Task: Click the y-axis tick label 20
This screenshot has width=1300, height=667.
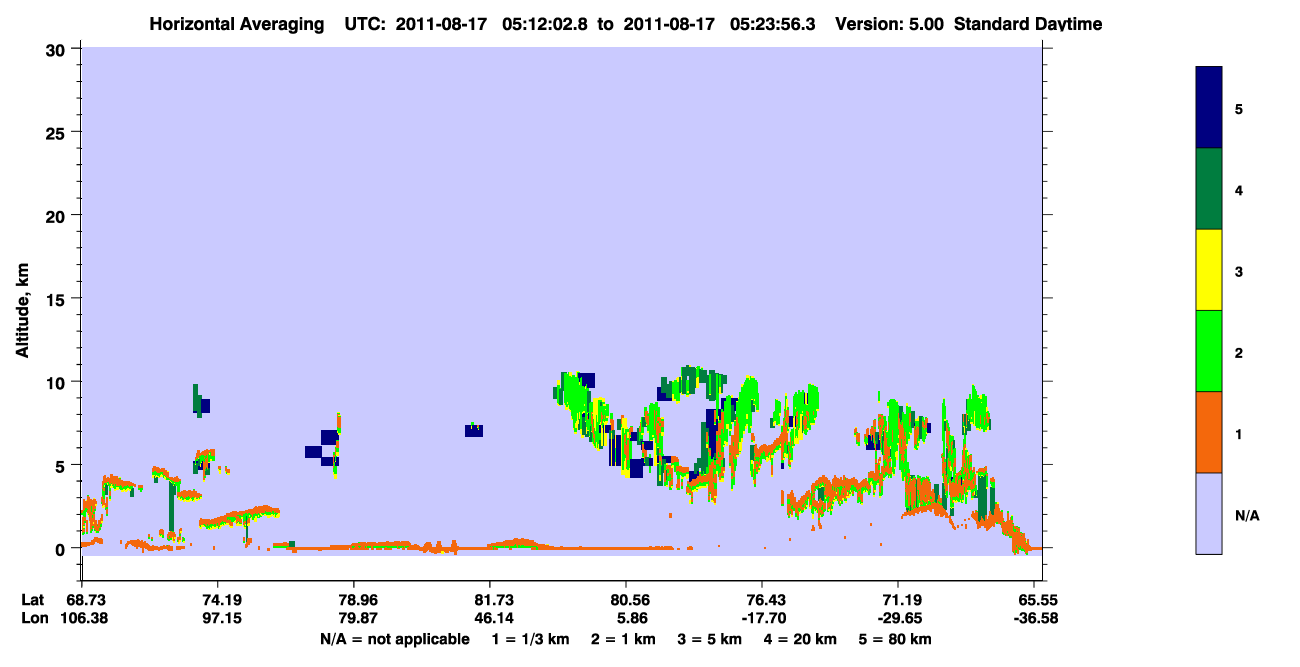Action: point(57,216)
